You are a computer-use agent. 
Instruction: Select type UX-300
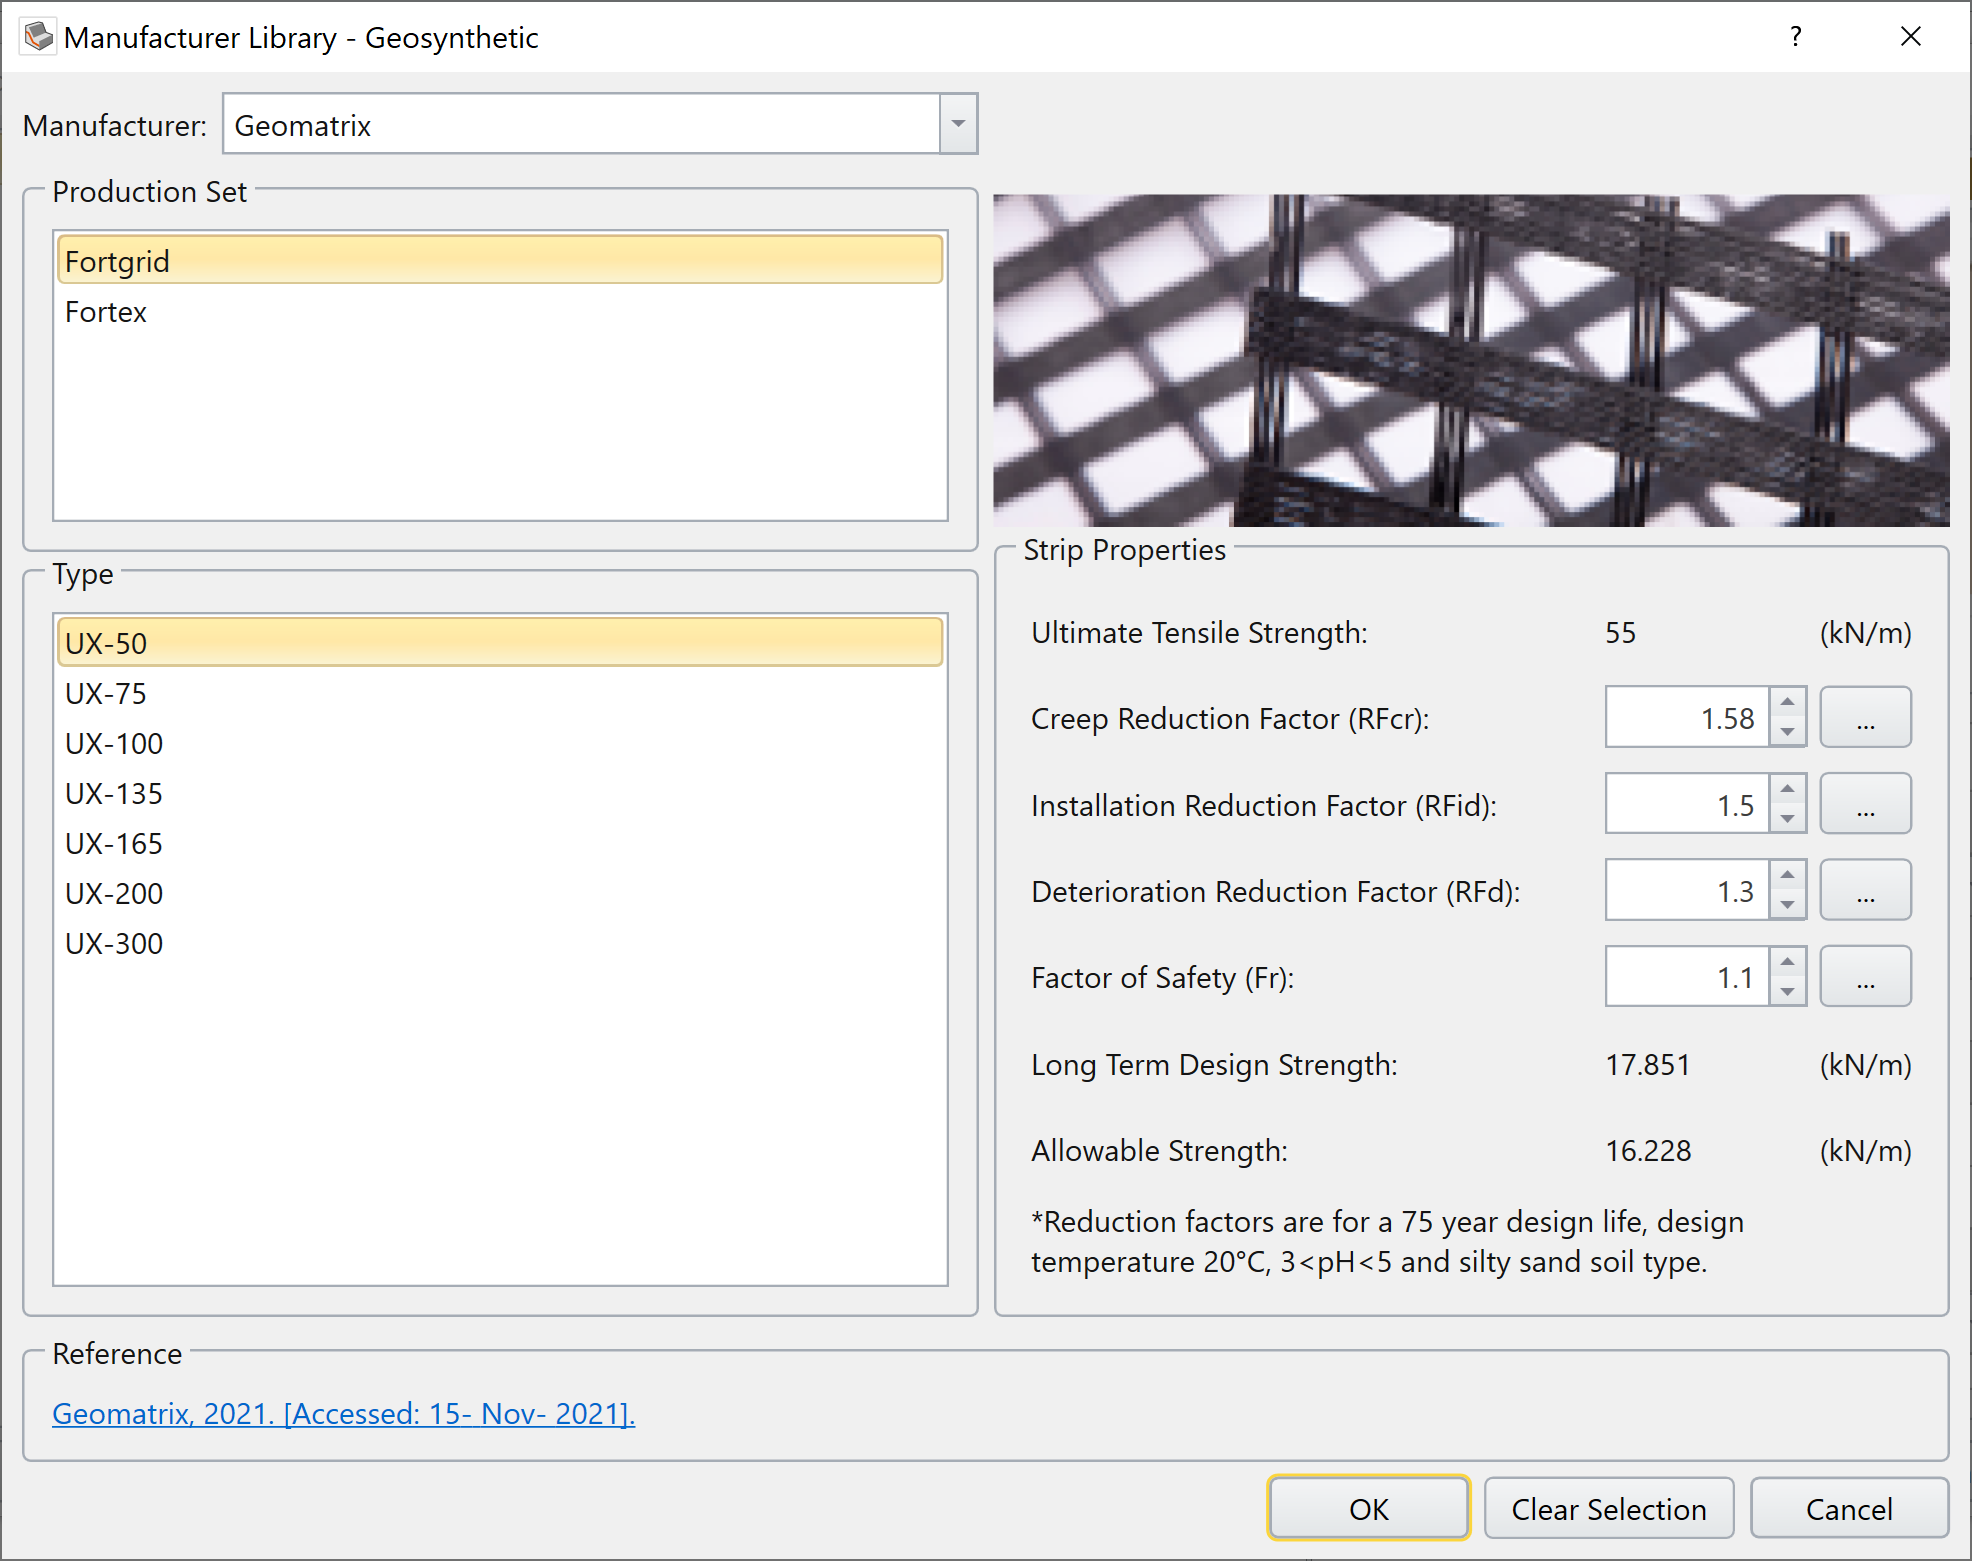tap(500, 943)
